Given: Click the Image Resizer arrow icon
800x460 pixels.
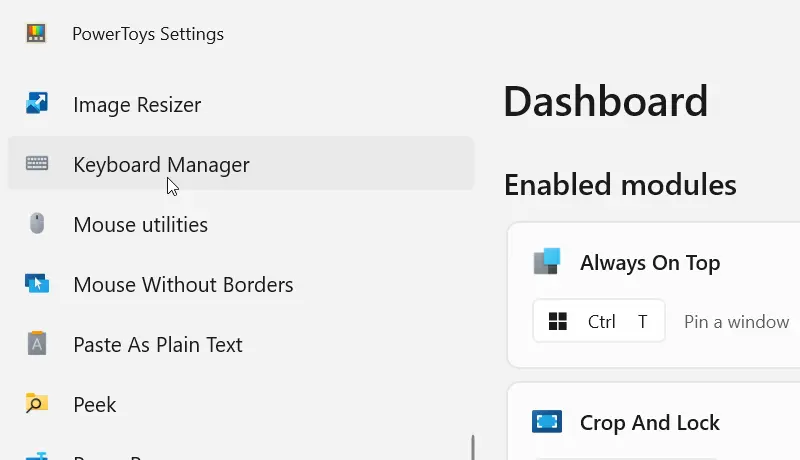Looking at the screenshot, I should click(x=37, y=103).
